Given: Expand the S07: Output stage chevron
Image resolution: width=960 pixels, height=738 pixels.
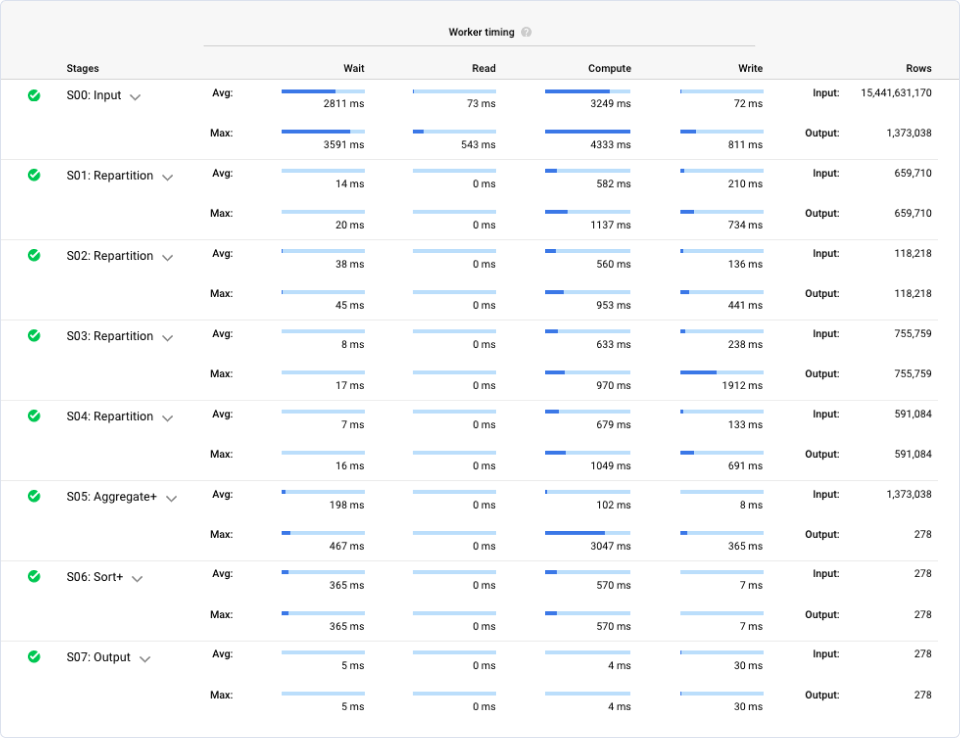Looking at the screenshot, I should pyautogui.click(x=145, y=659).
